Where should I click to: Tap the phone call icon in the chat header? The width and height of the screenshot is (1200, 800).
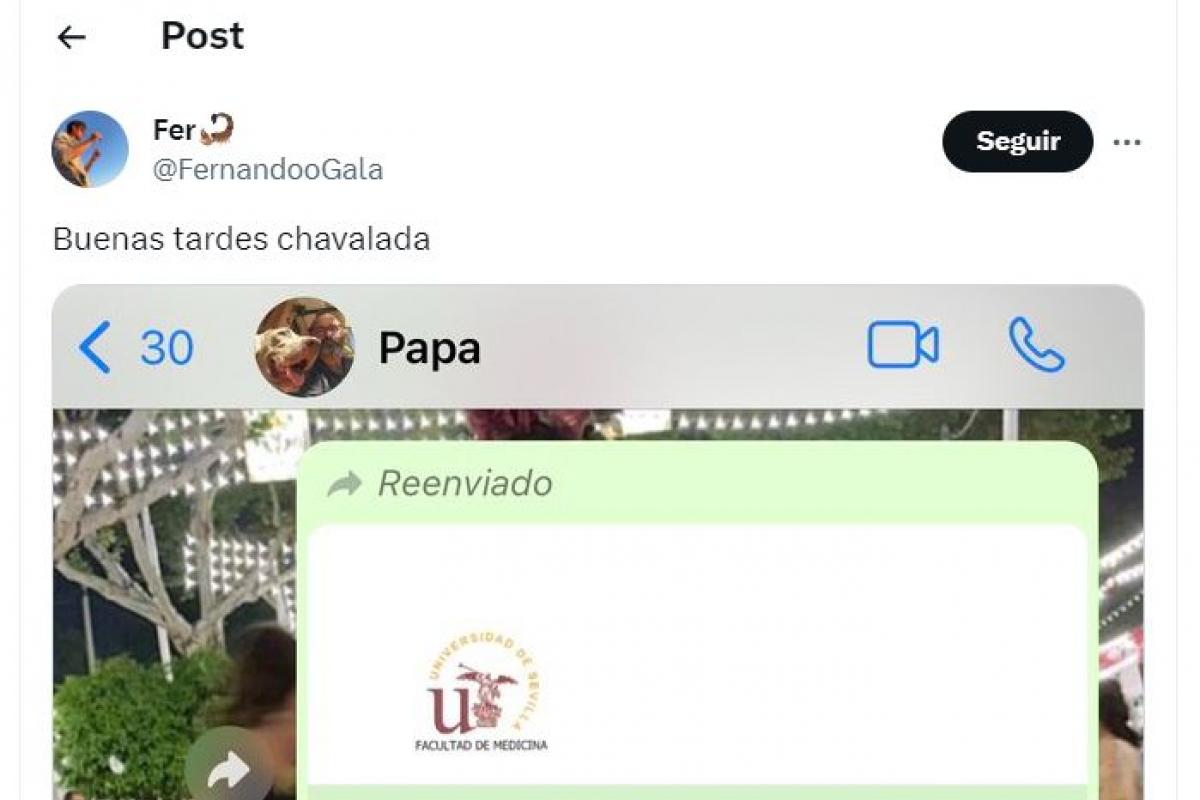tap(1037, 345)
